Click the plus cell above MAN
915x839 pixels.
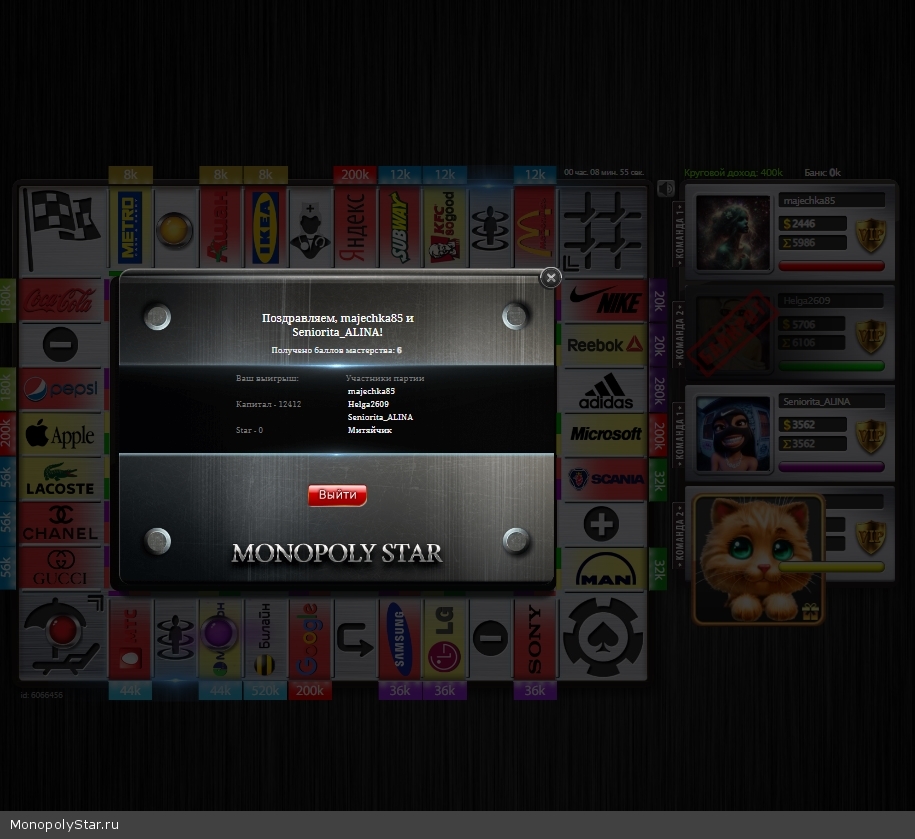pyautogui.click(x=604, y=524)
